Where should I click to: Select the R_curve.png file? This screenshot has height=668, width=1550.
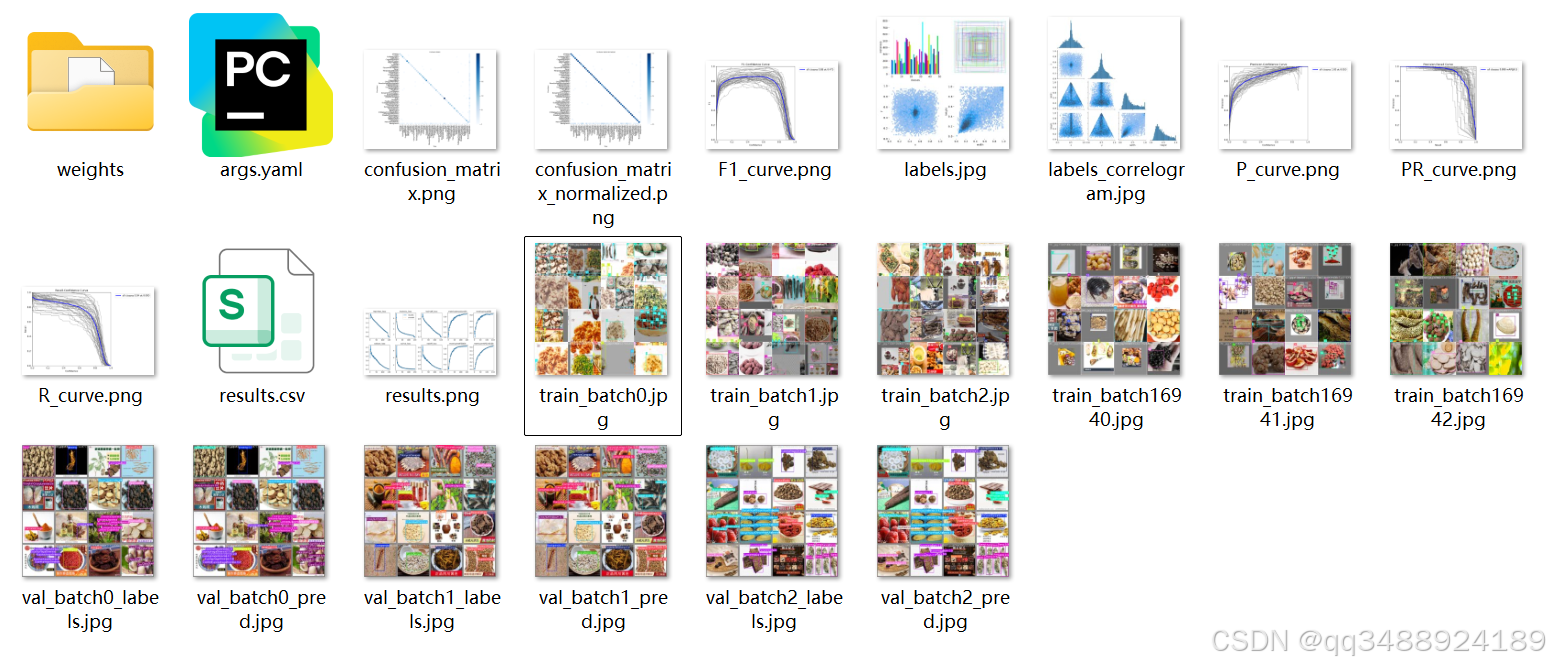[x=90, y=331]
